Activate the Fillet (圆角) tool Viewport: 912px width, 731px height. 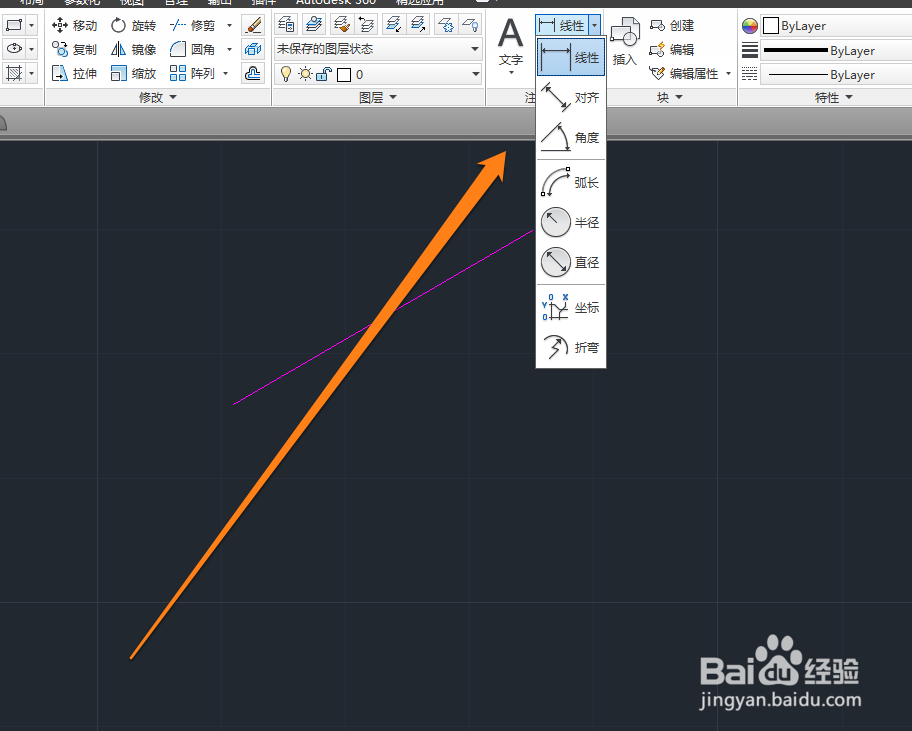tap(193, 49)
